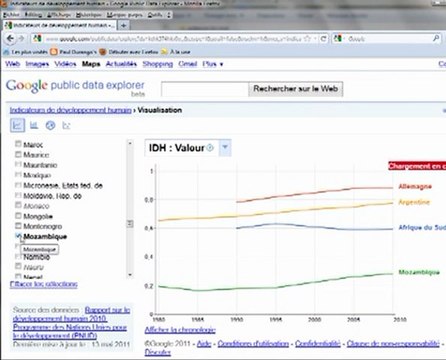Open the Rapport sur le développement humain 2010 link
Image resolution: width=446 pixels, height=360 pixels.
coord(71,314)
